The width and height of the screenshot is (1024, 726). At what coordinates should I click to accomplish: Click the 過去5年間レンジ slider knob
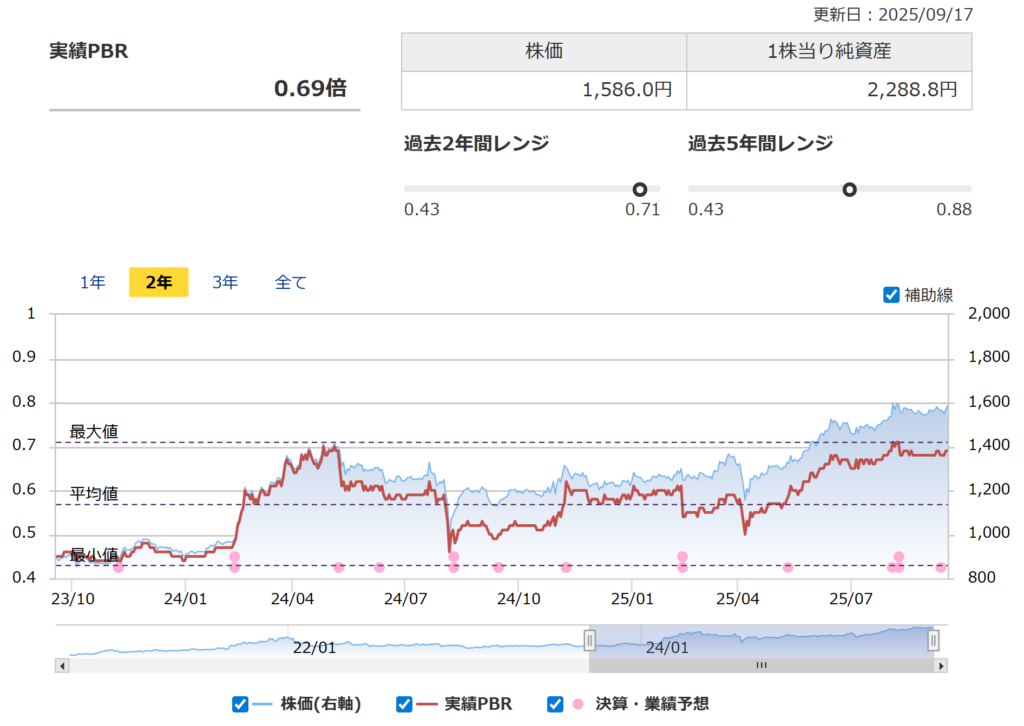[x=850, y=189]
